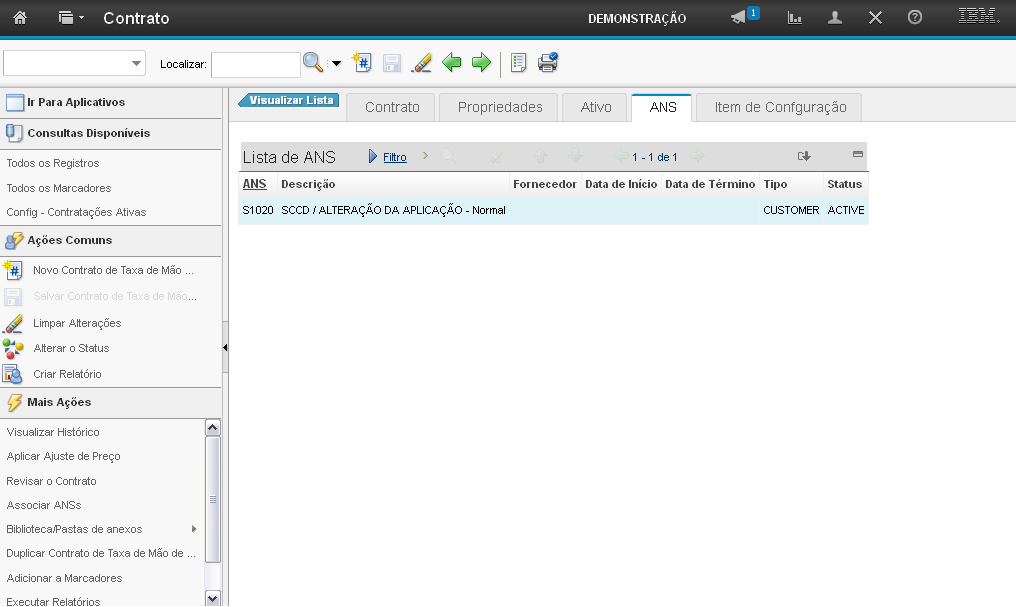Screen dimensions: 1016x607
Task: Click the printer icon in the toolbar
Action: [548, 63]
